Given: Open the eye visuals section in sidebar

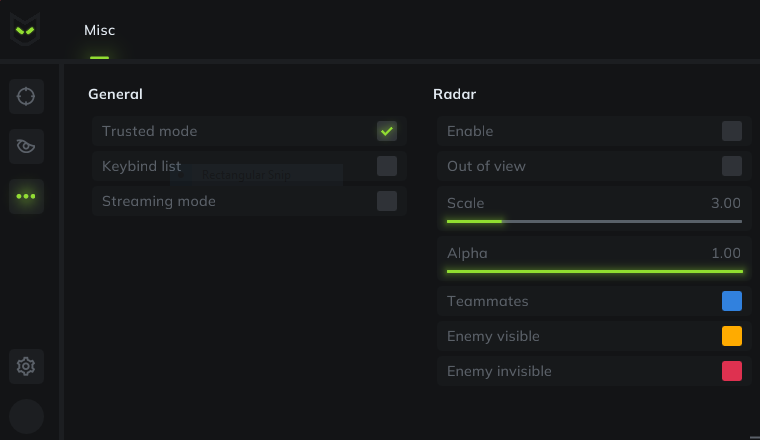Looking at the screenshot, I should pyautogui.click(x=26, y=146).
